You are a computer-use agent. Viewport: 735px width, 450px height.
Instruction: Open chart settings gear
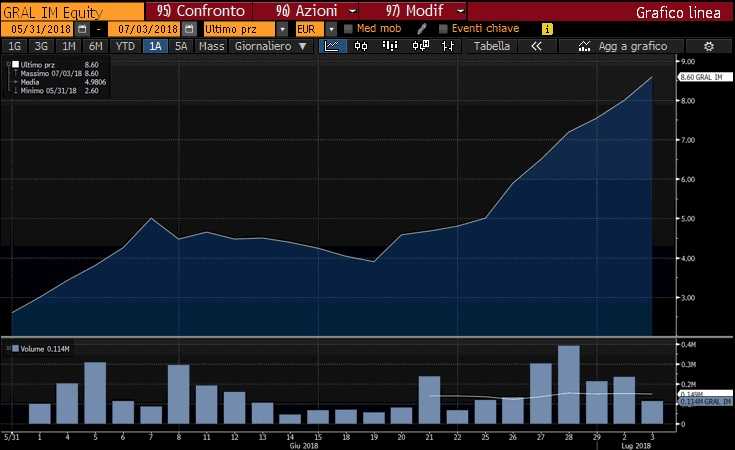pos(709,46)
